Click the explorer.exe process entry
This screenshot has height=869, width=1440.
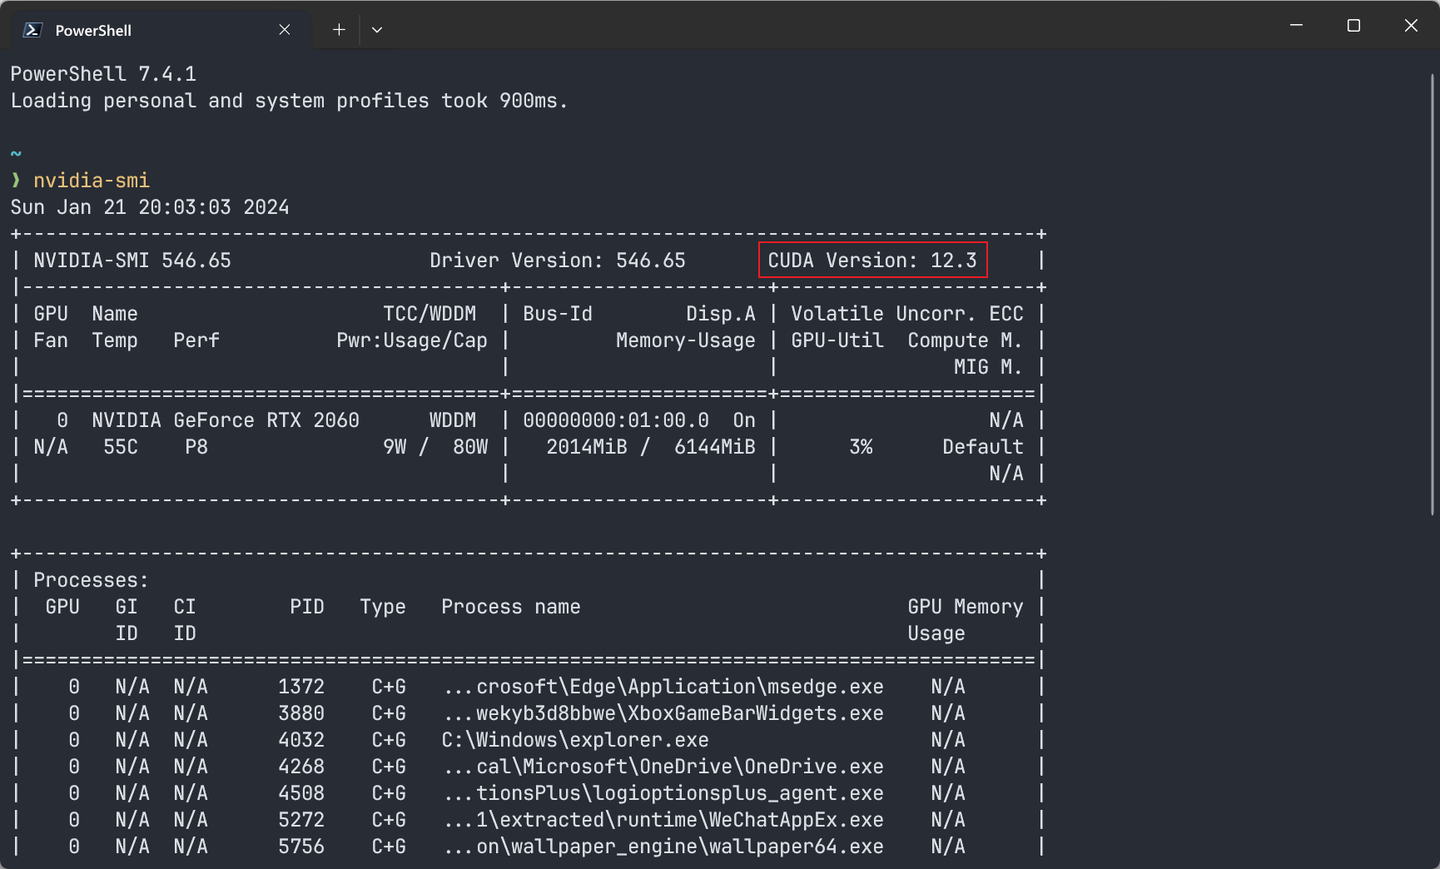(x=575, y=739)
